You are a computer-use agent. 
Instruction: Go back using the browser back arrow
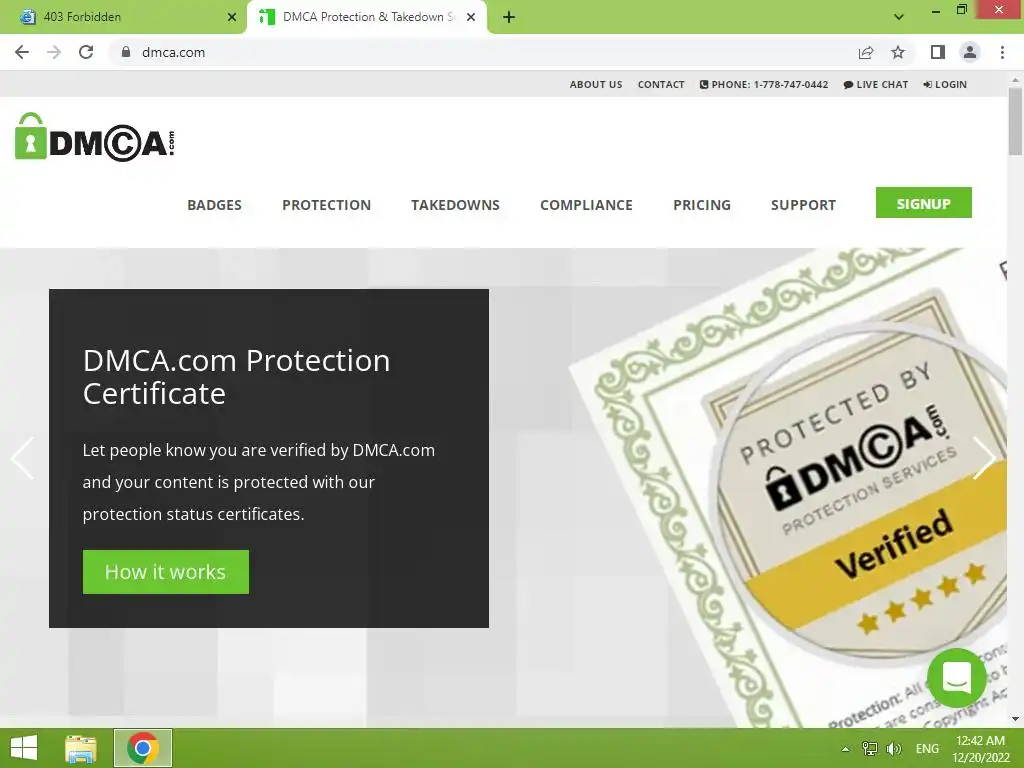[x=22, y=52]
